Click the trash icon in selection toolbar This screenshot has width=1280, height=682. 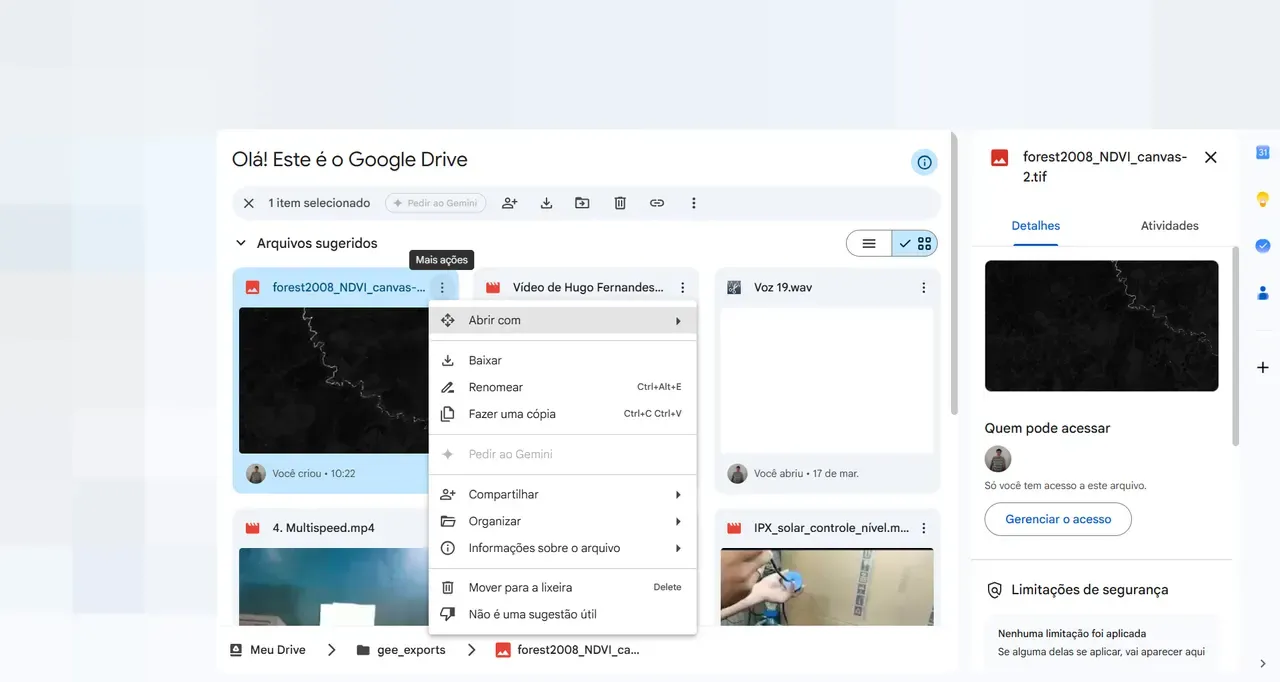[x=620, y=203]
